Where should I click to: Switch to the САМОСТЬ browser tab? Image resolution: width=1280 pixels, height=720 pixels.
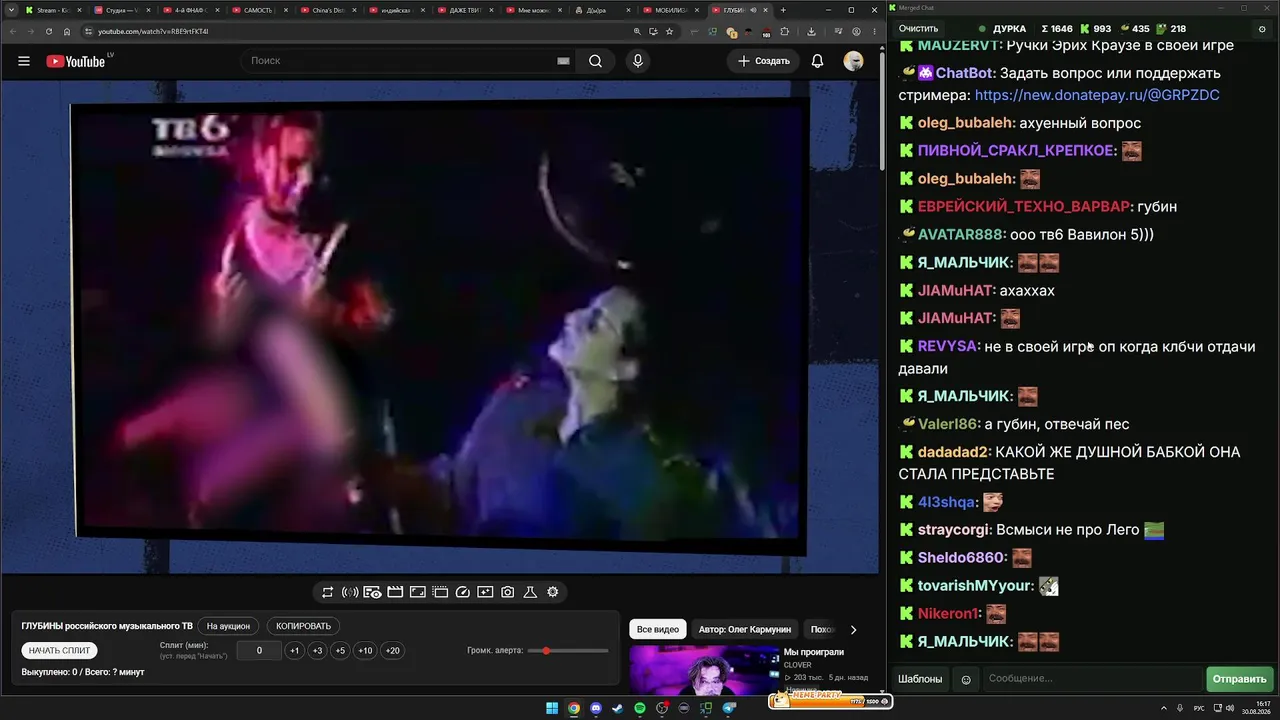pyautogui.click(x=260, y=10)
